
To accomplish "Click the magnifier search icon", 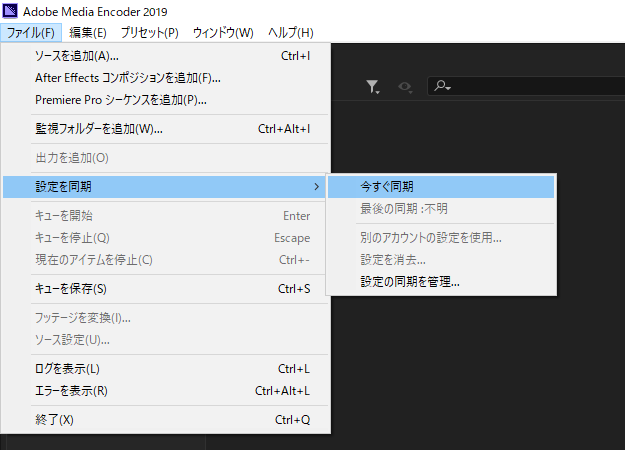I will coord(442,86).
